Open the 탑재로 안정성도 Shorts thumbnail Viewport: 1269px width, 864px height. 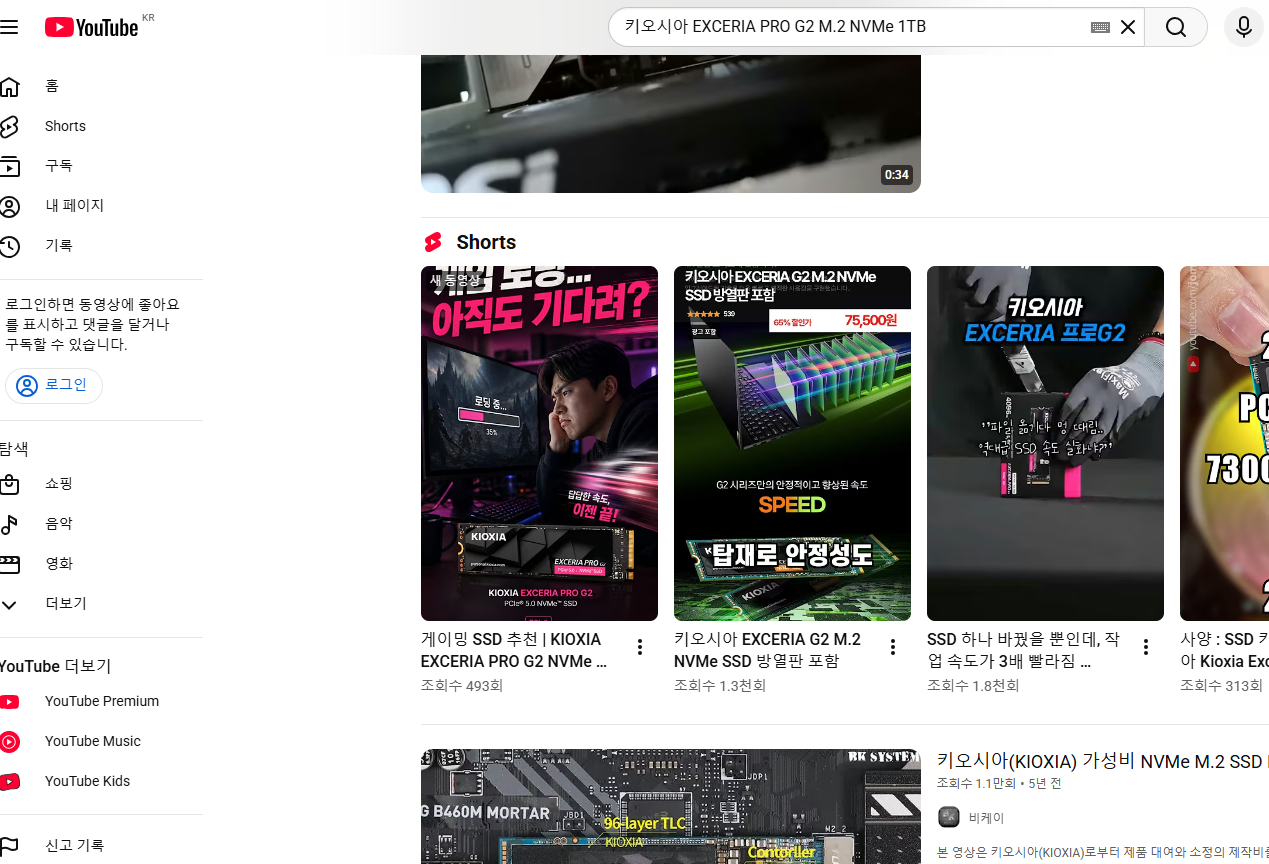click(x=792, y=443)
